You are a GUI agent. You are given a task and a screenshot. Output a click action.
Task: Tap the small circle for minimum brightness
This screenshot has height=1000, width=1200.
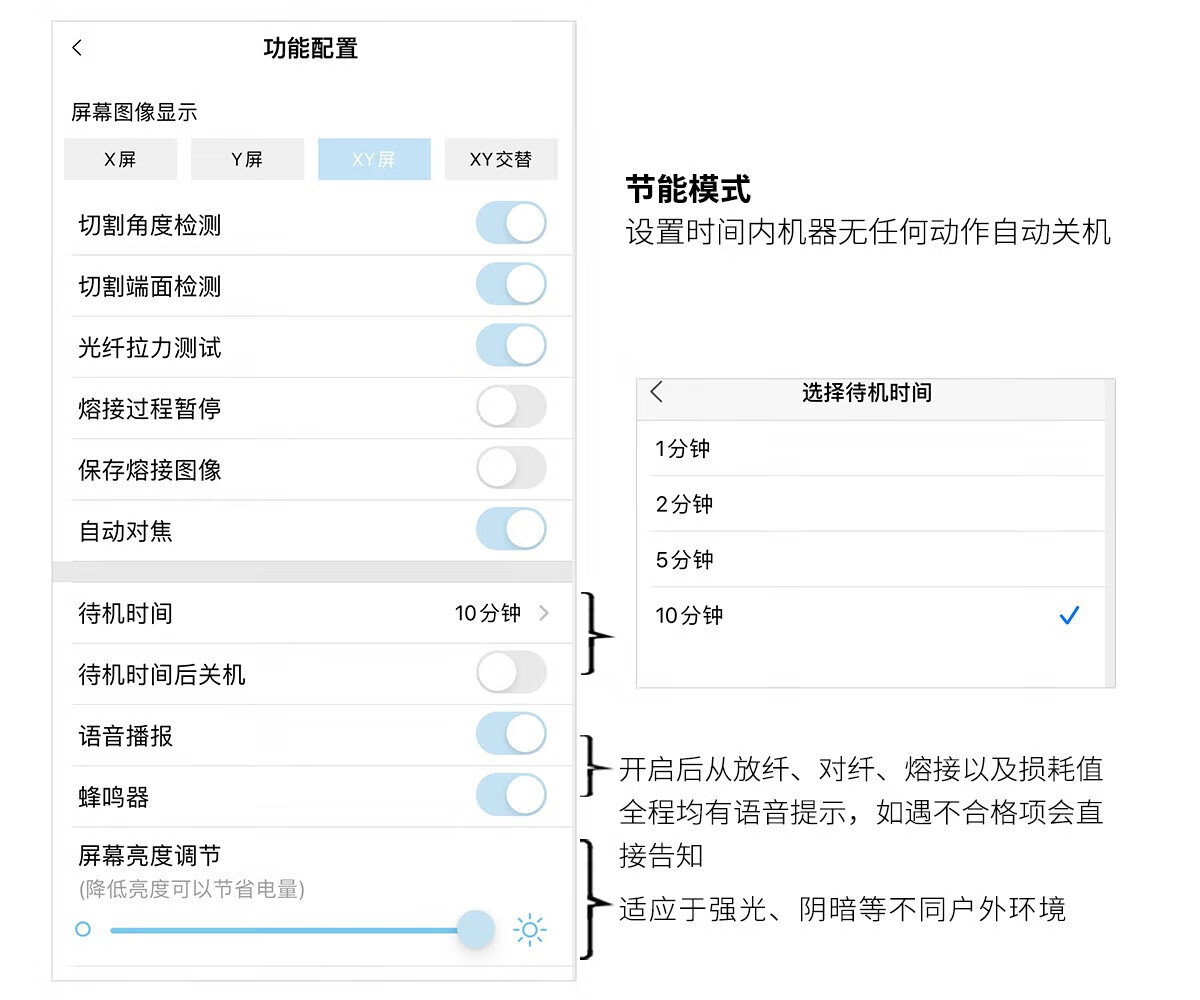[x=83, y=929]
